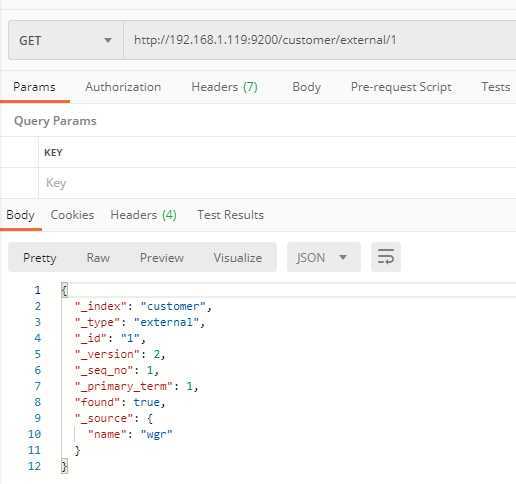
Task: Click the "_type" key on line 3
Action: 98,322
